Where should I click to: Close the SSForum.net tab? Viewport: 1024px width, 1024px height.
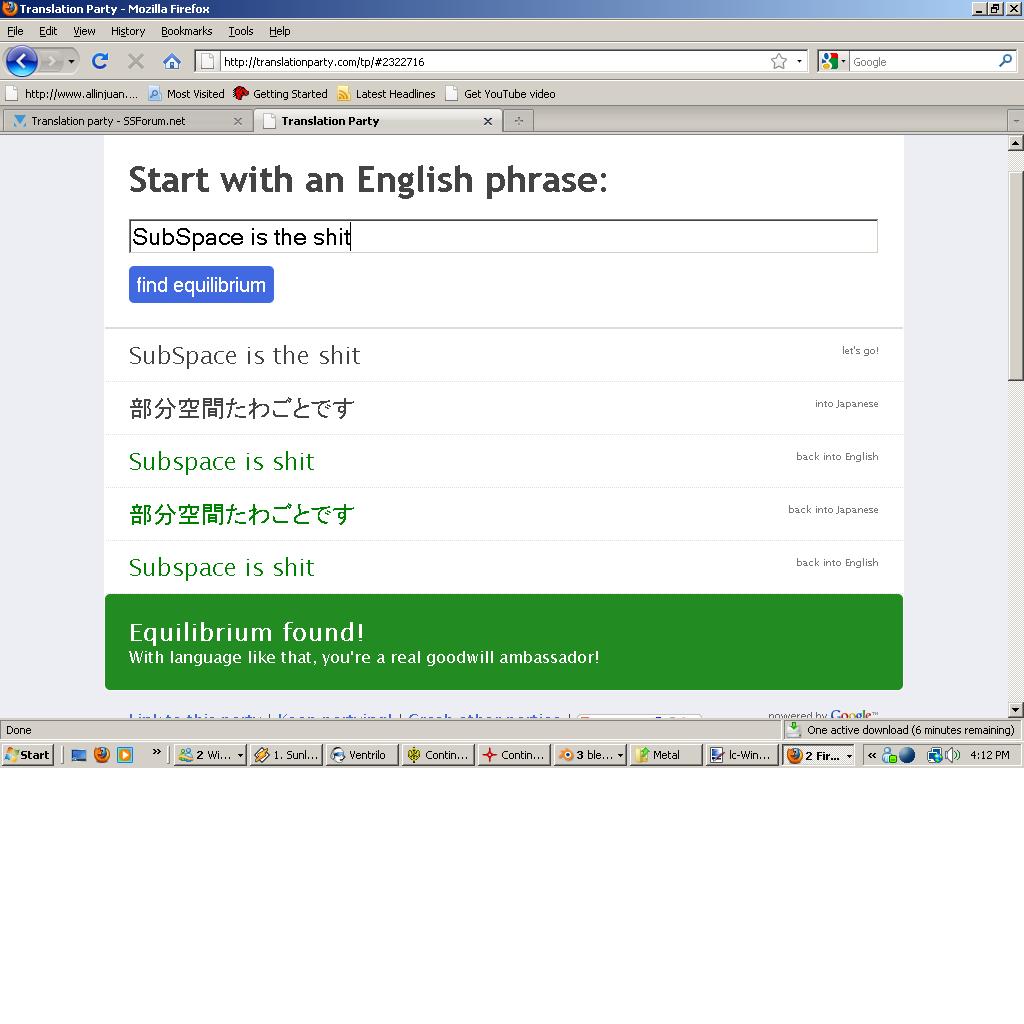pyautogui.click(x=238, y=121)
